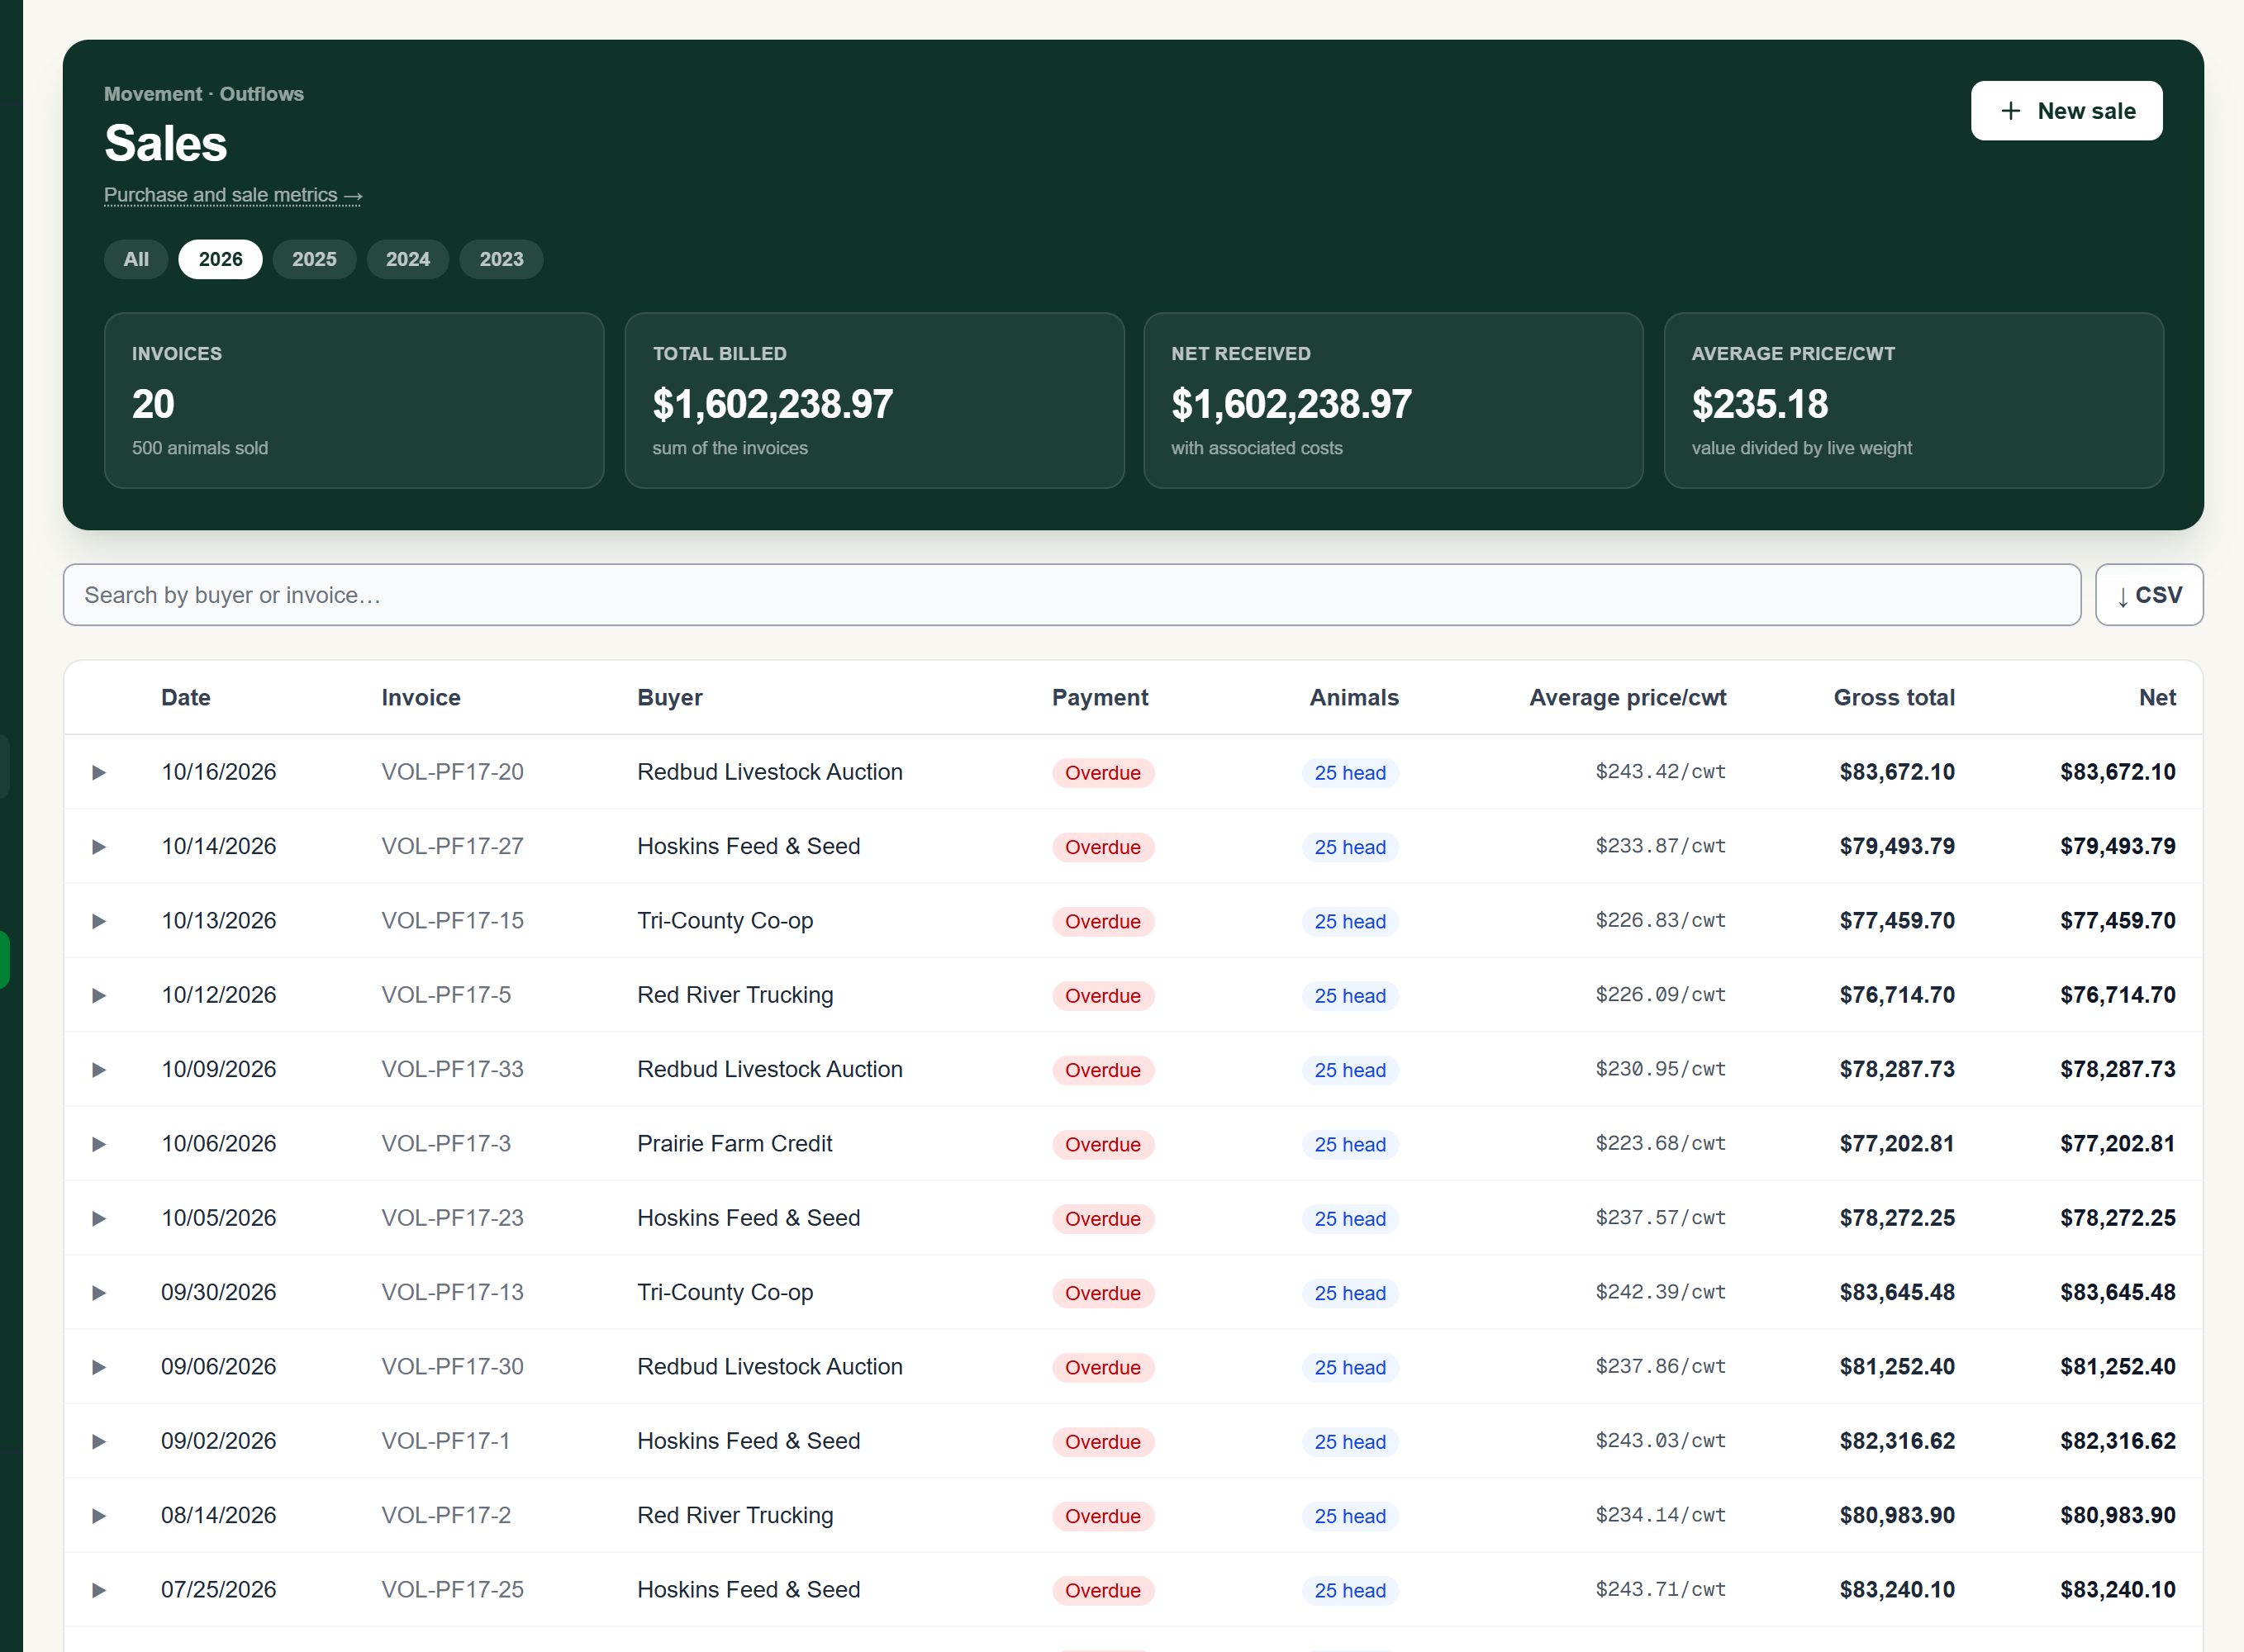Click the Buyer column header
This screenshot has width=2244, height=1652.
(670, 697)
